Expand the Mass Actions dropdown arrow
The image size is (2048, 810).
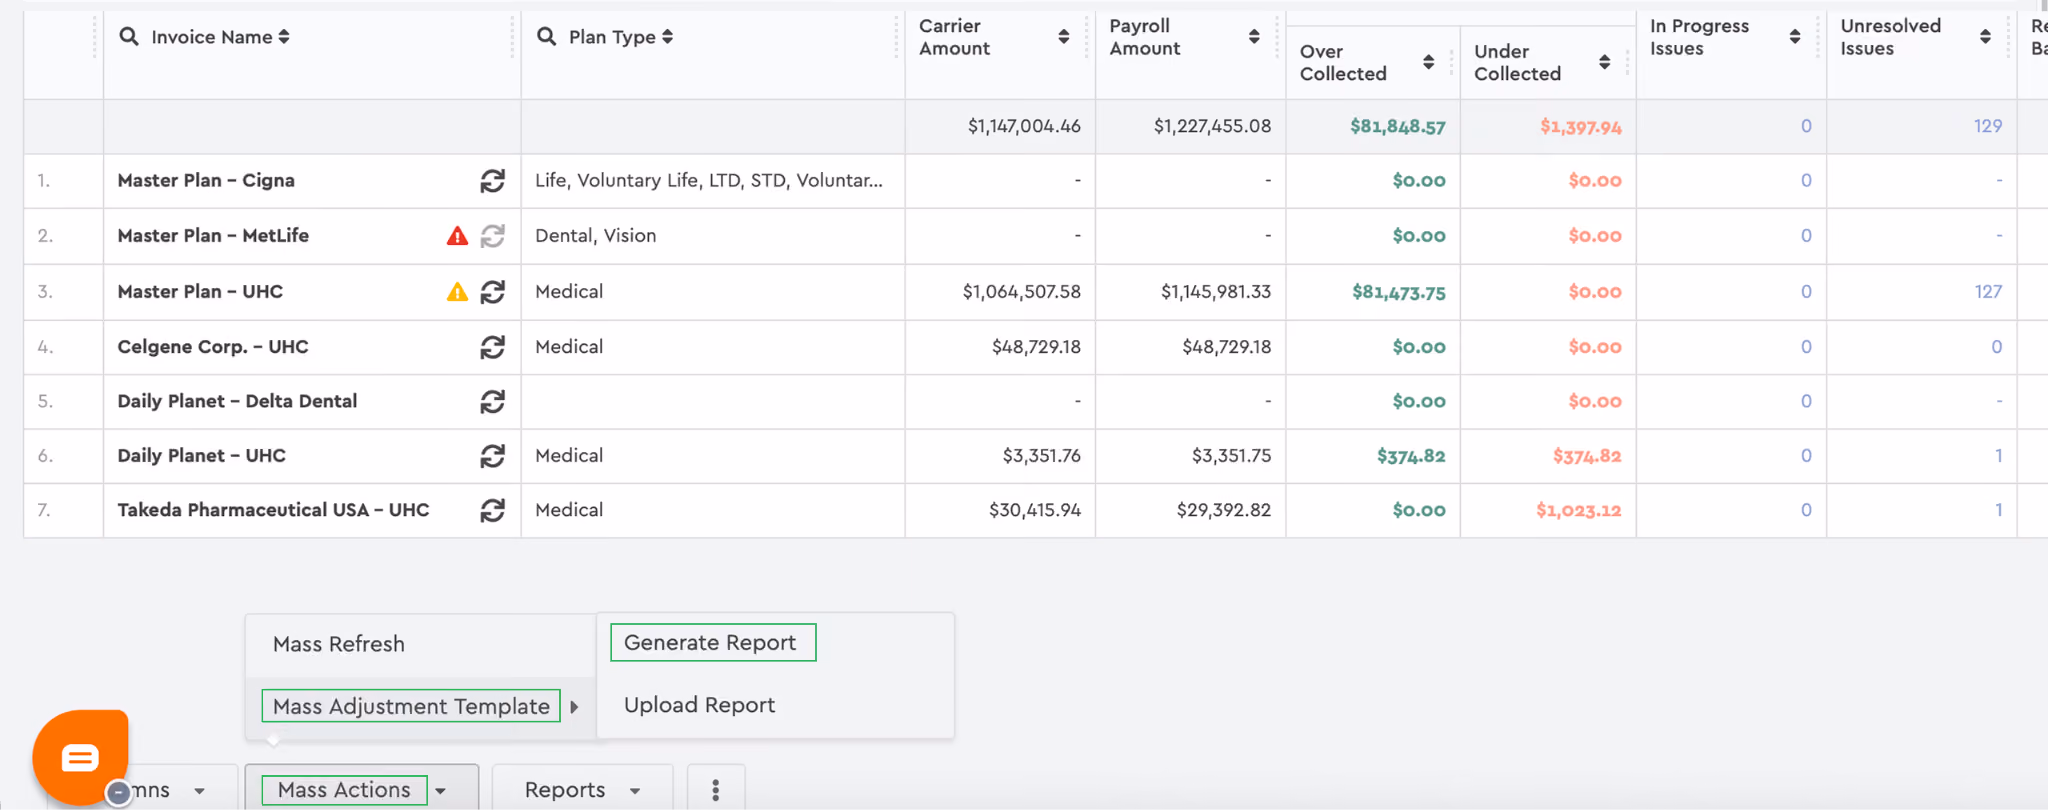tap(440, 791)
